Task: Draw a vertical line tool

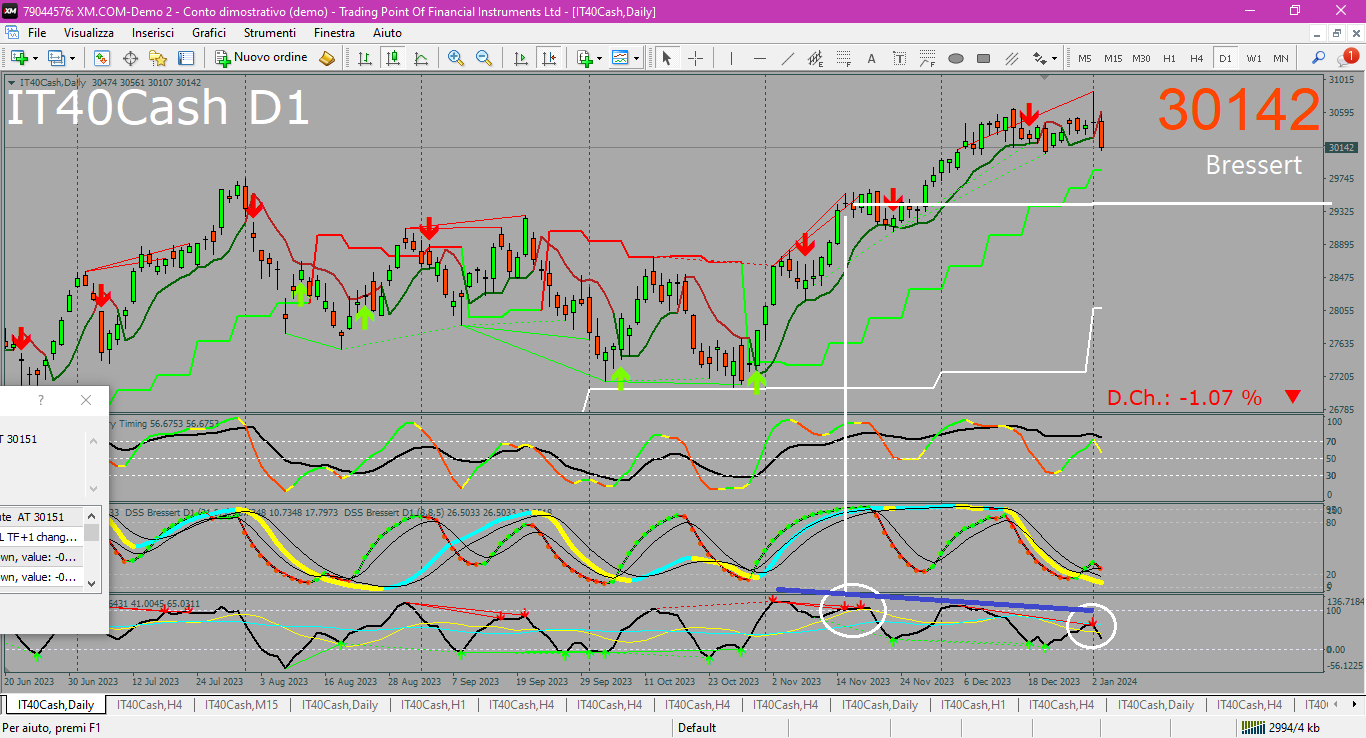Action: click(x=731, y=58)
